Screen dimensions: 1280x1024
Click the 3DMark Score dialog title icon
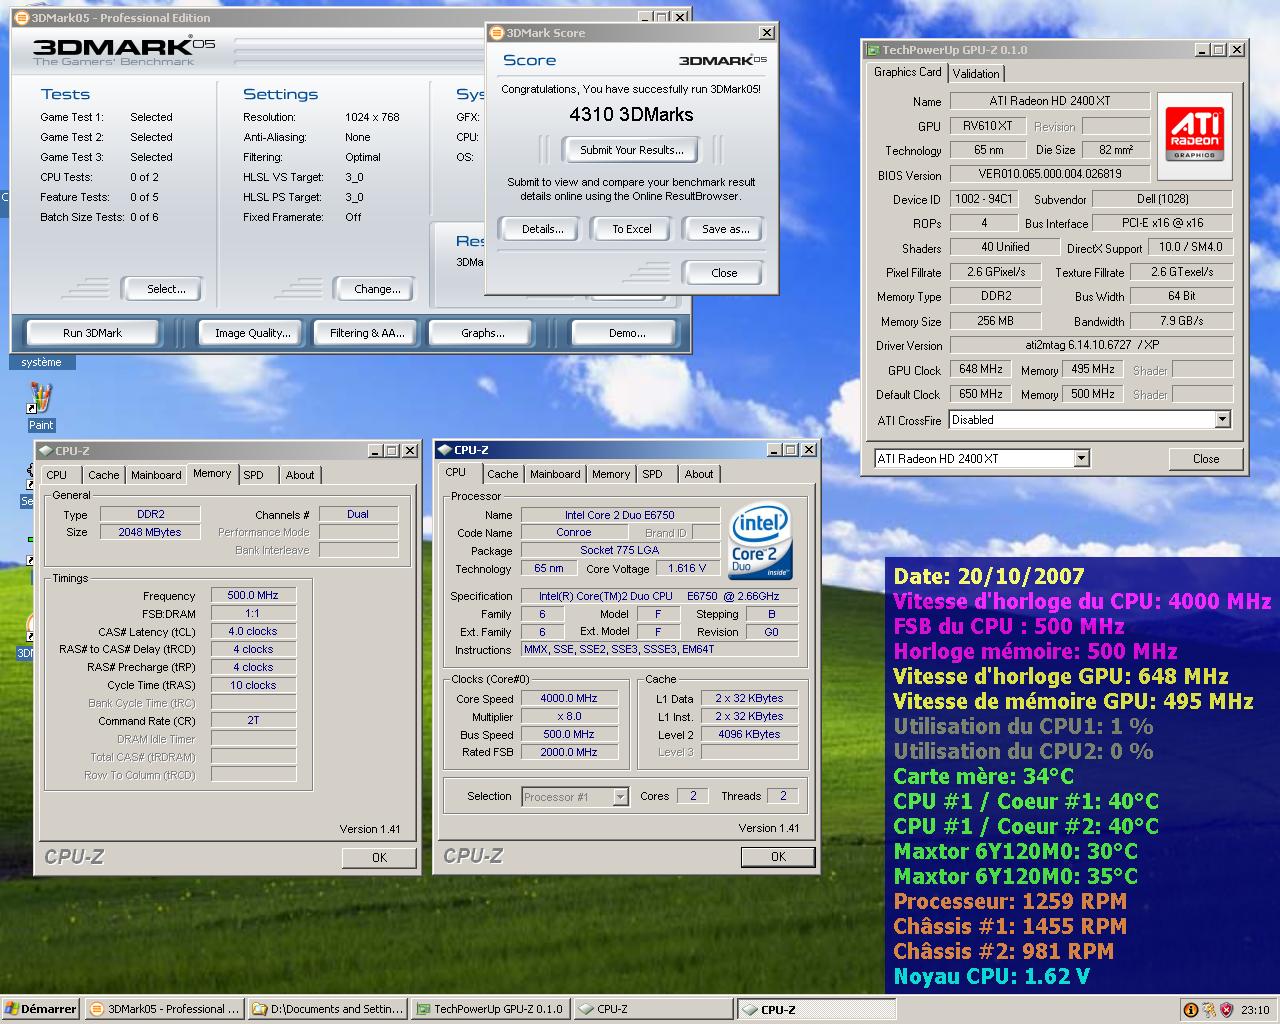[x=497, y=33]
